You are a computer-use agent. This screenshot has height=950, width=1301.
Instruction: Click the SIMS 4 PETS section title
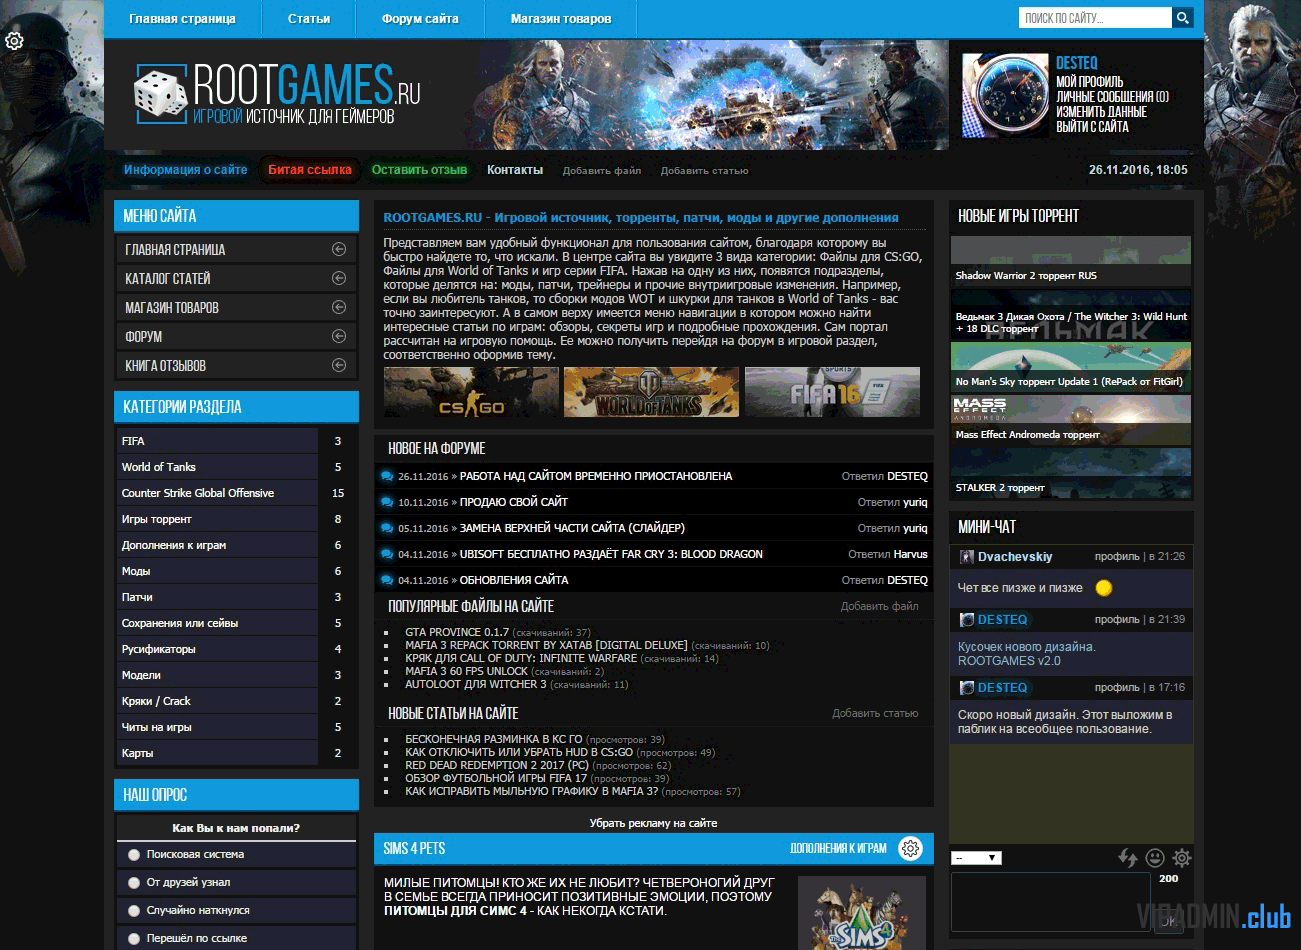[414, 848]
